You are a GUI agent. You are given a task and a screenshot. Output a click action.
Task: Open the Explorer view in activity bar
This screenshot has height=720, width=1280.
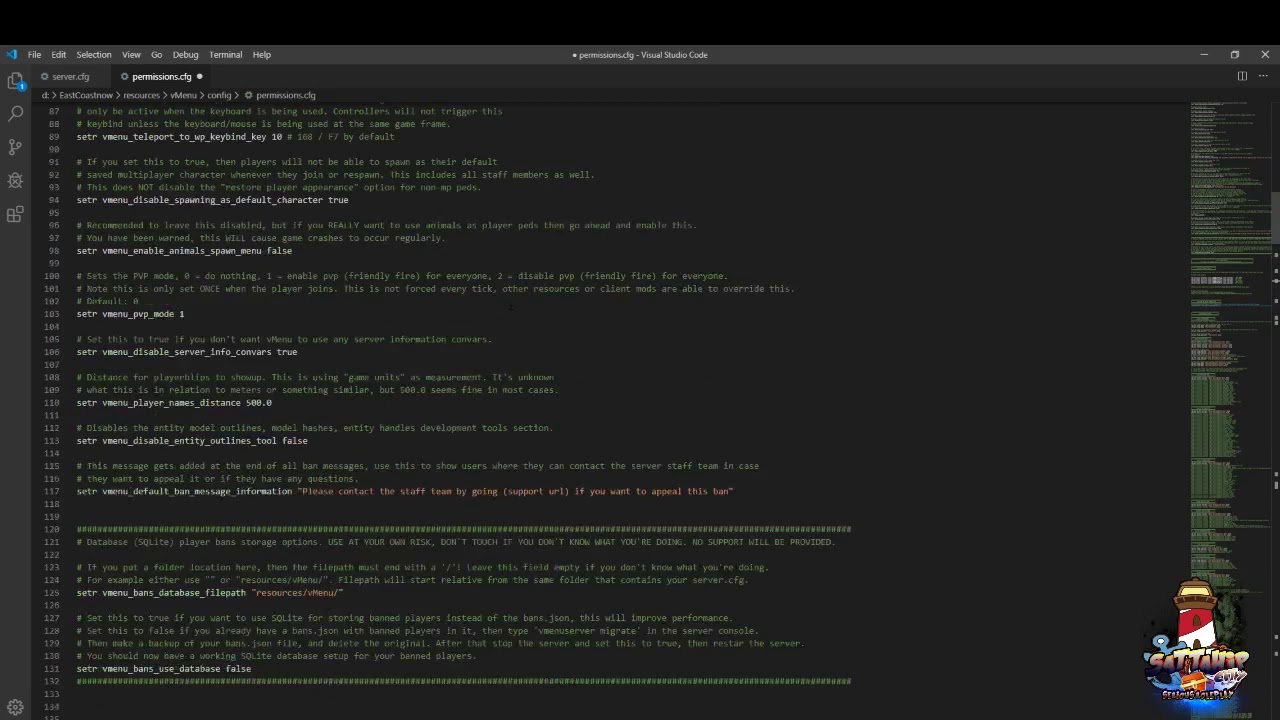click(x=15, y=80)
